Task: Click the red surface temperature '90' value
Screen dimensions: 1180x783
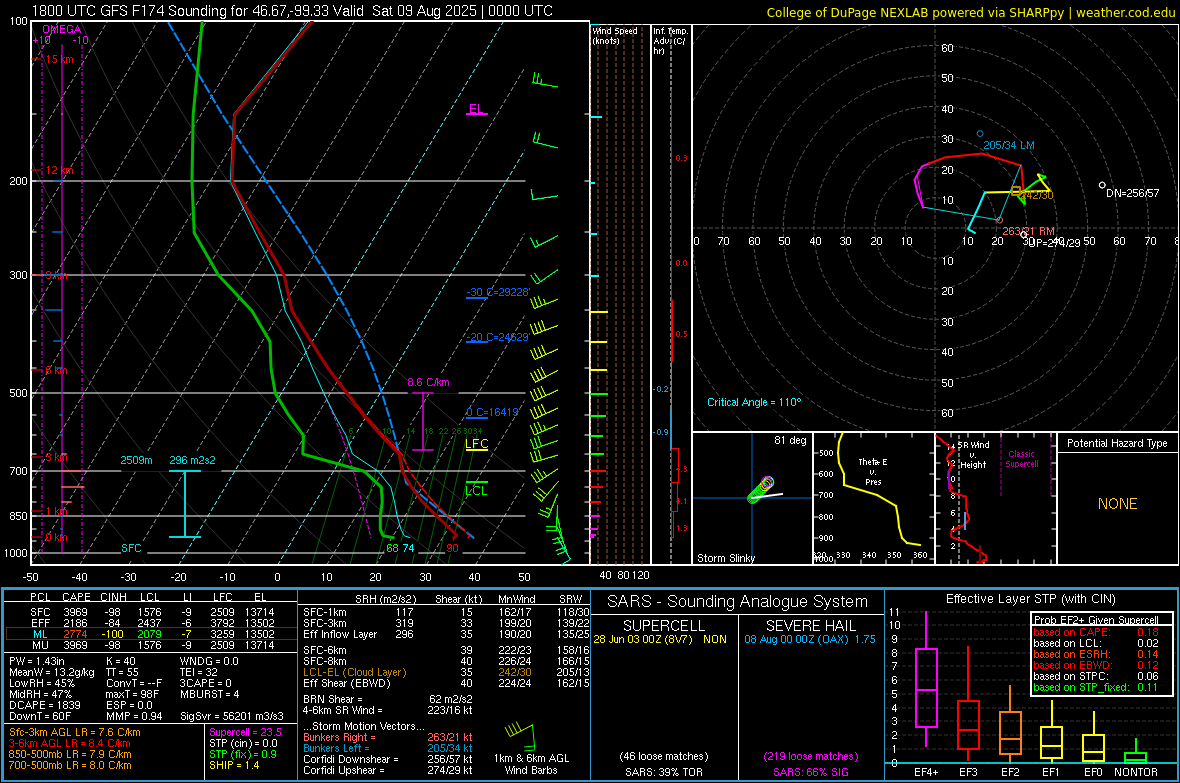Action: click(452, 548)
